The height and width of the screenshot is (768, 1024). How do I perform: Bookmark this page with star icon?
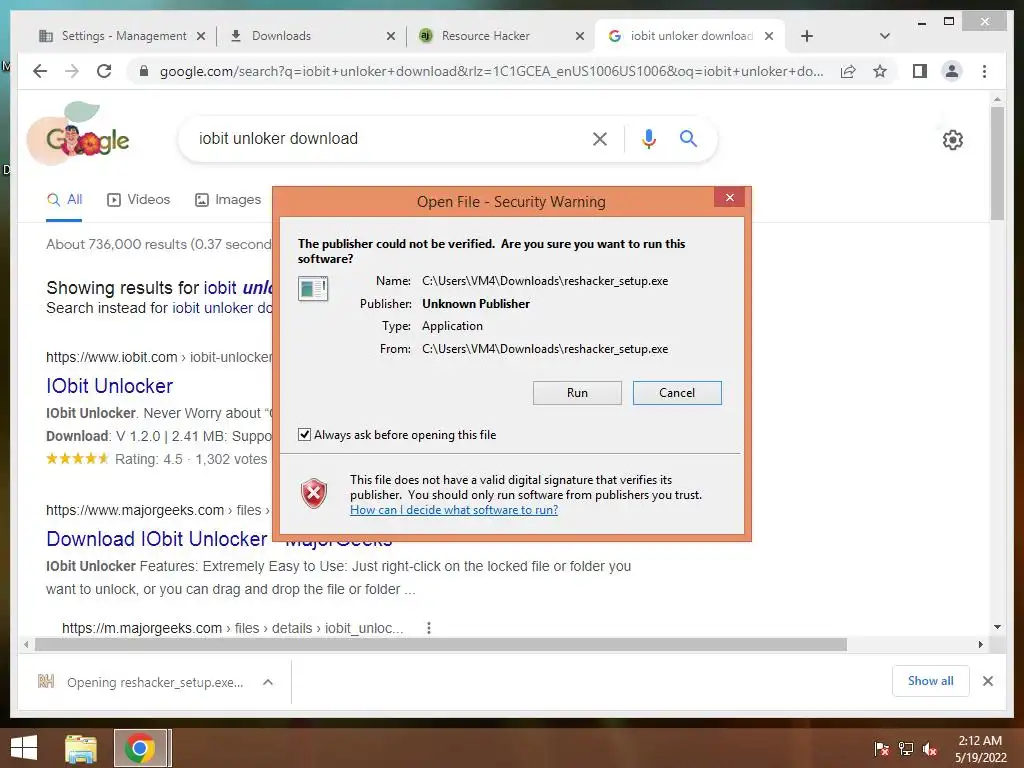(880, 71)
